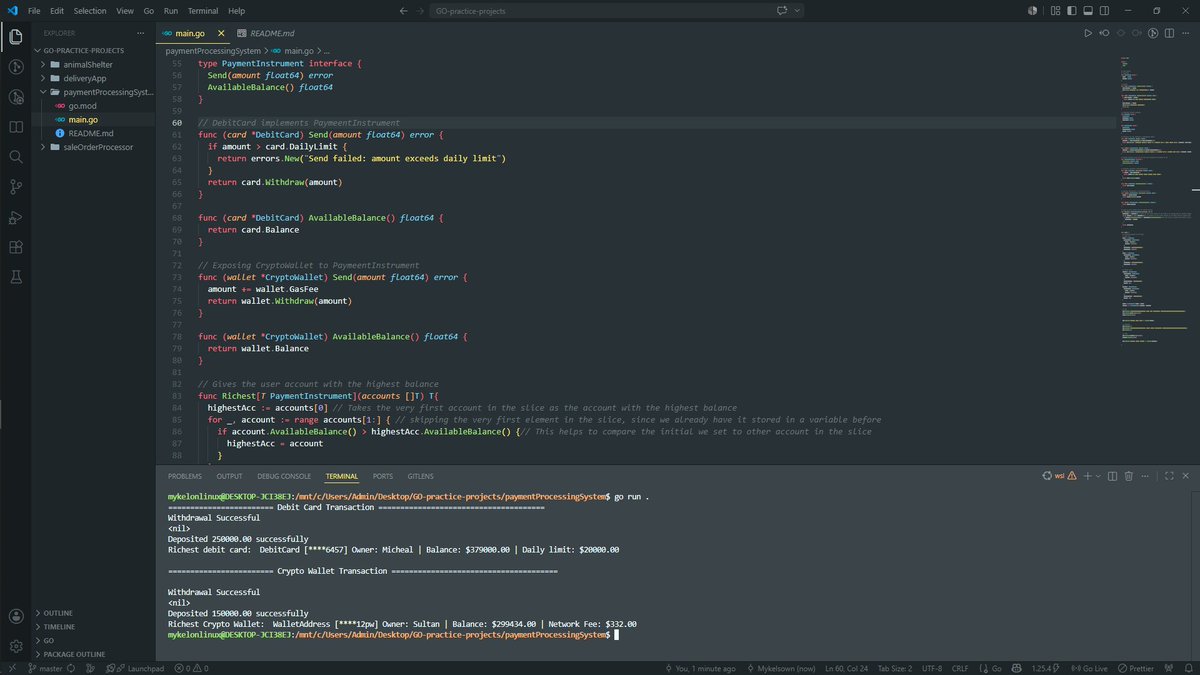The image size is (1200, 675).
Task: Click Synchronize Changes icon beside master
Action: (x=73, y=668)
